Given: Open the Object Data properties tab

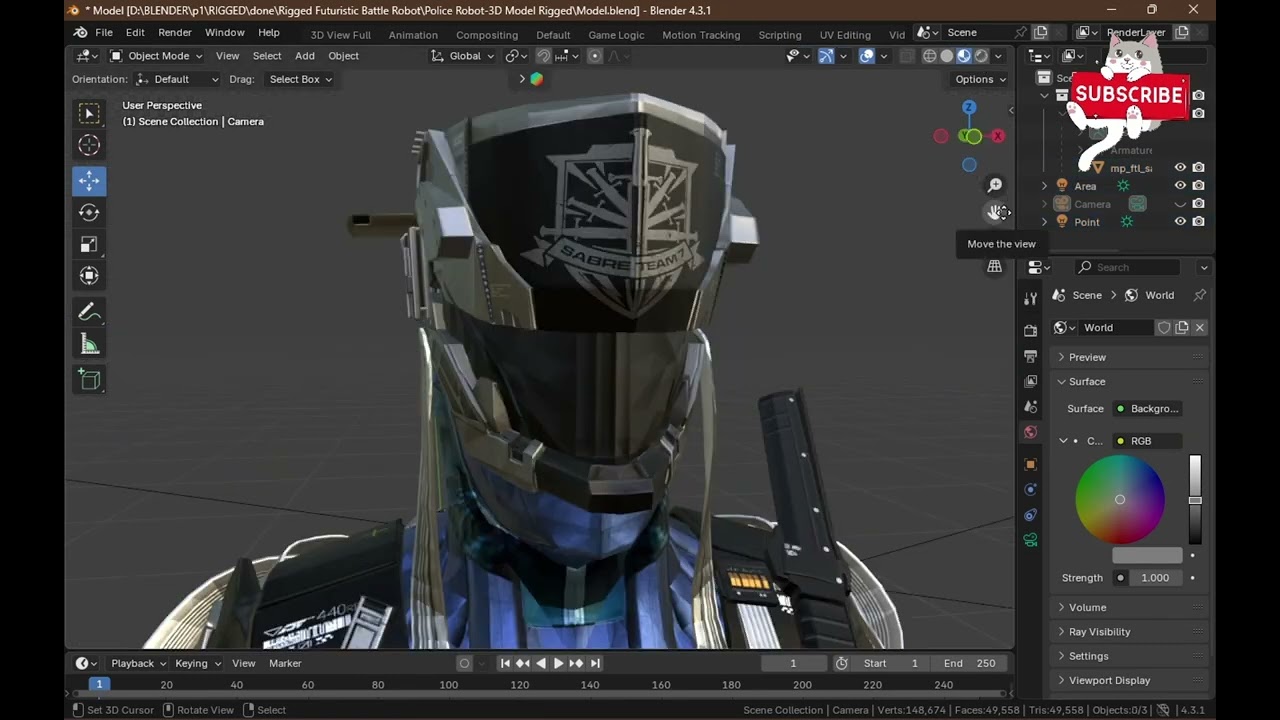Looking at the screenshot, I should point(1031,540).
